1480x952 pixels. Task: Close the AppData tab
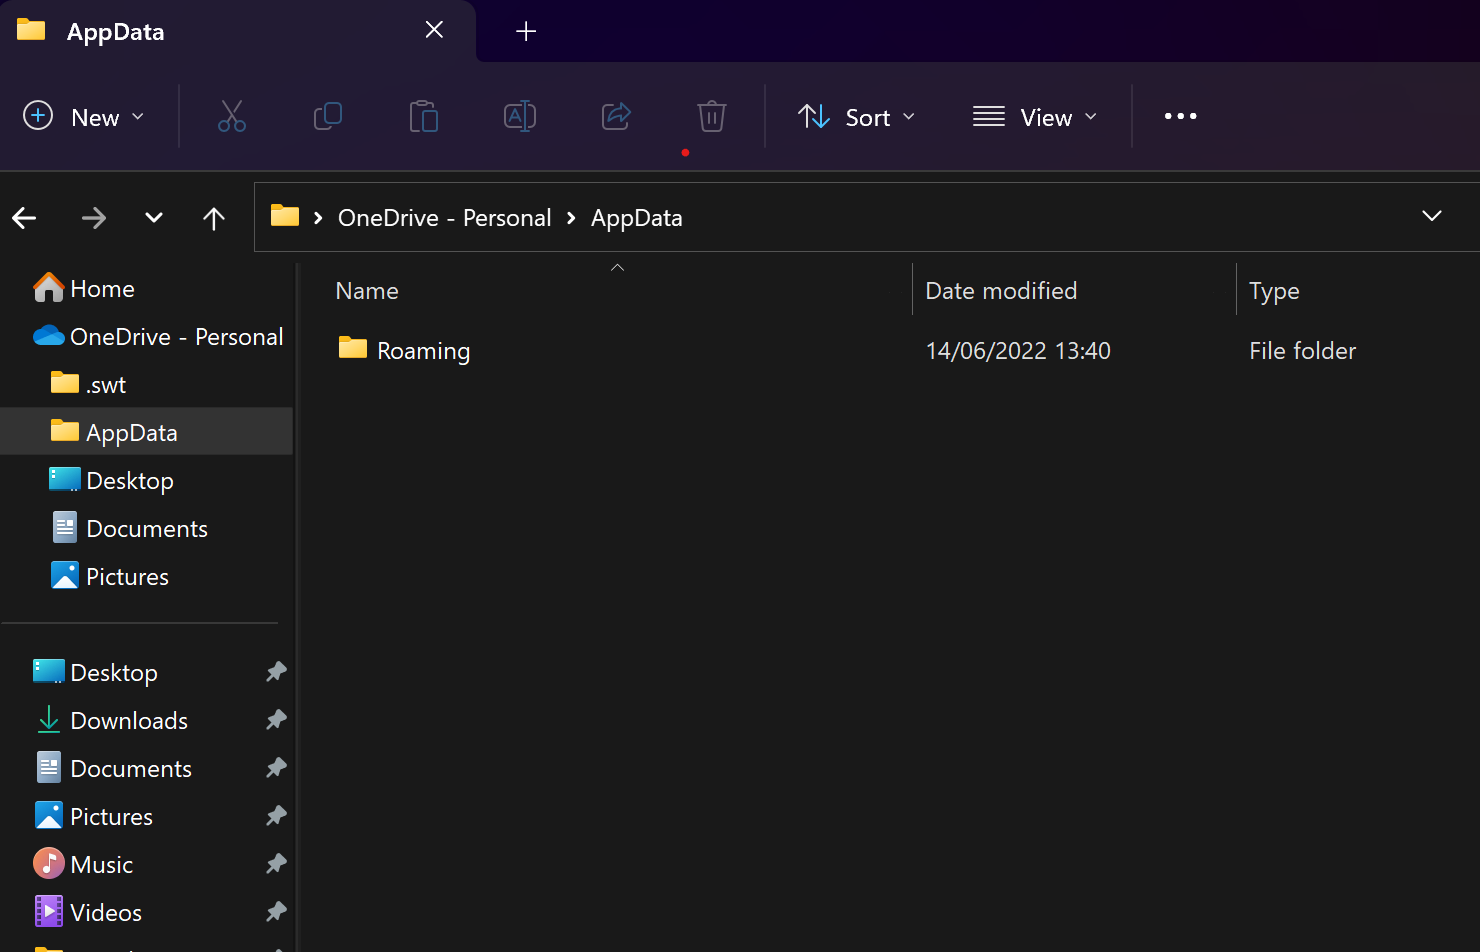[434, 30]
